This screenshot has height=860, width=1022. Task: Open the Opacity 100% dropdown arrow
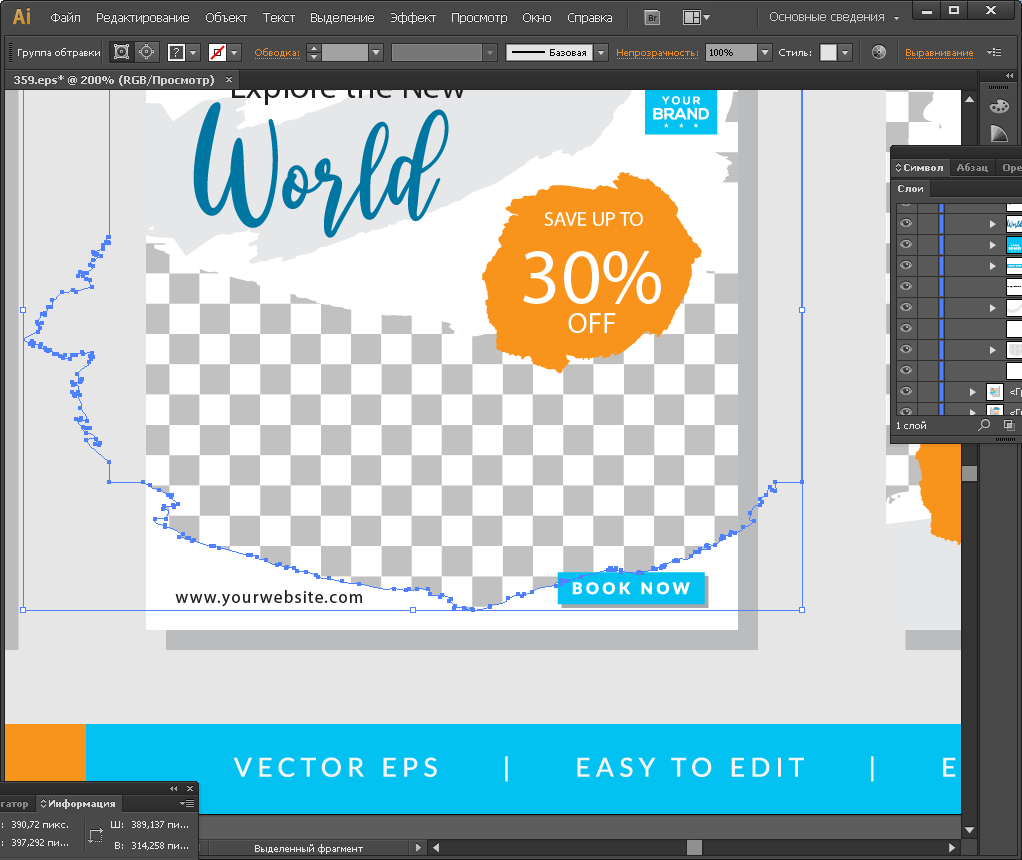click(x=765, y=52)
